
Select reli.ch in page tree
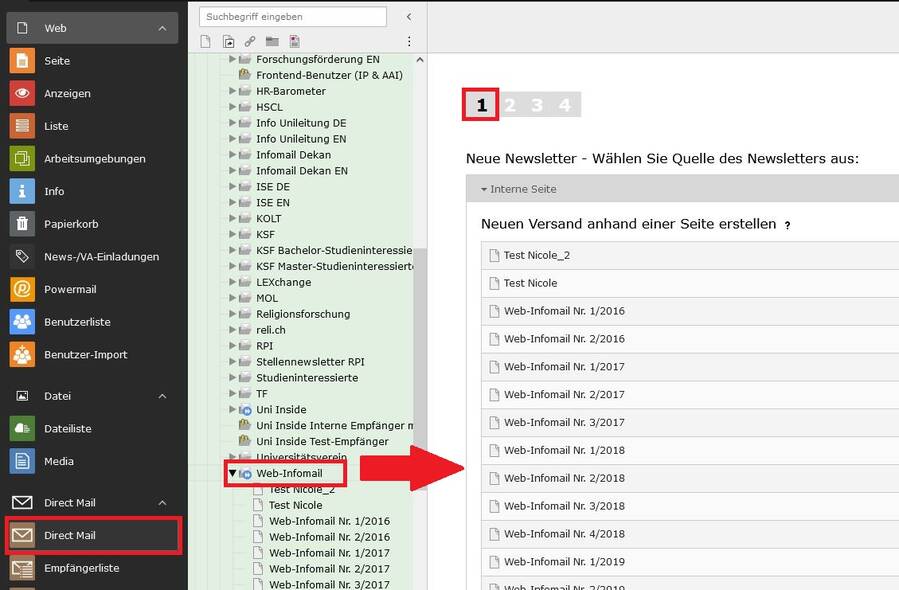click(271, 330)
